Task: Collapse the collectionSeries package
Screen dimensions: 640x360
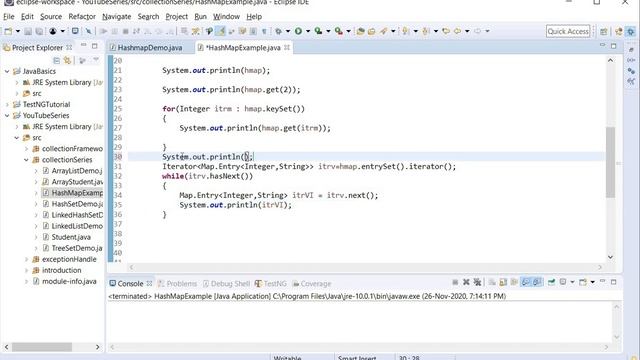Action: pos(27,160)
